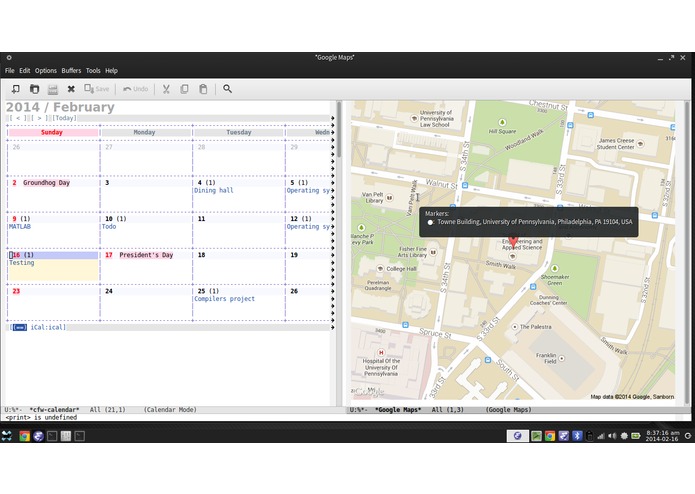Go to previous month with [ < ]

click(x=18, y=118)
